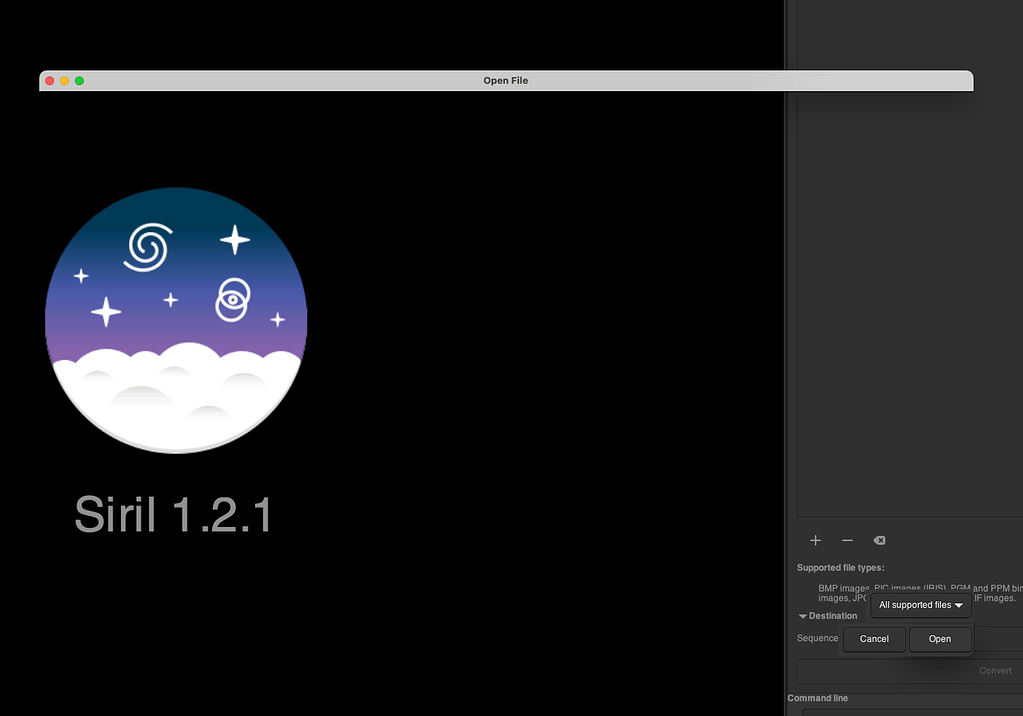This screenshot has height=716, width=1023.
Task: Click the Siril 1.2.1 version text
Action: (x=172, y=515)
